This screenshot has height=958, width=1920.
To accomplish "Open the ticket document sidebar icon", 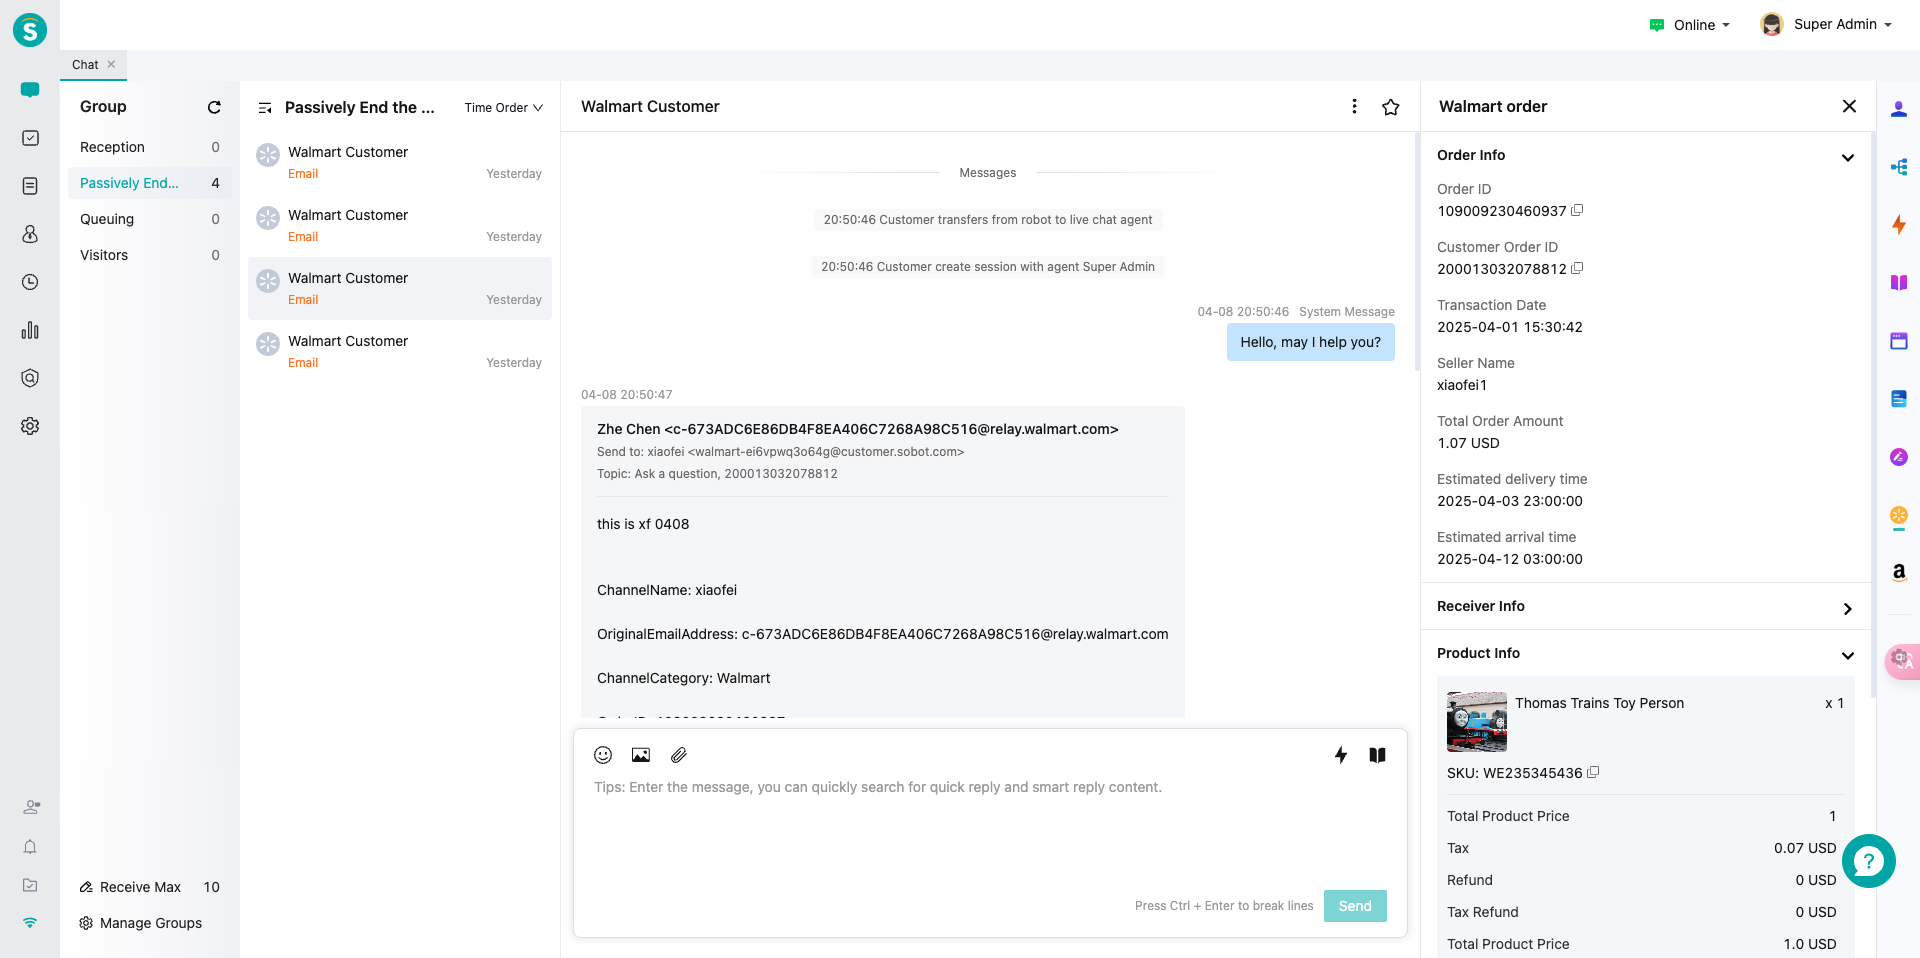I will pyautogui.click(x=30, y=186).
